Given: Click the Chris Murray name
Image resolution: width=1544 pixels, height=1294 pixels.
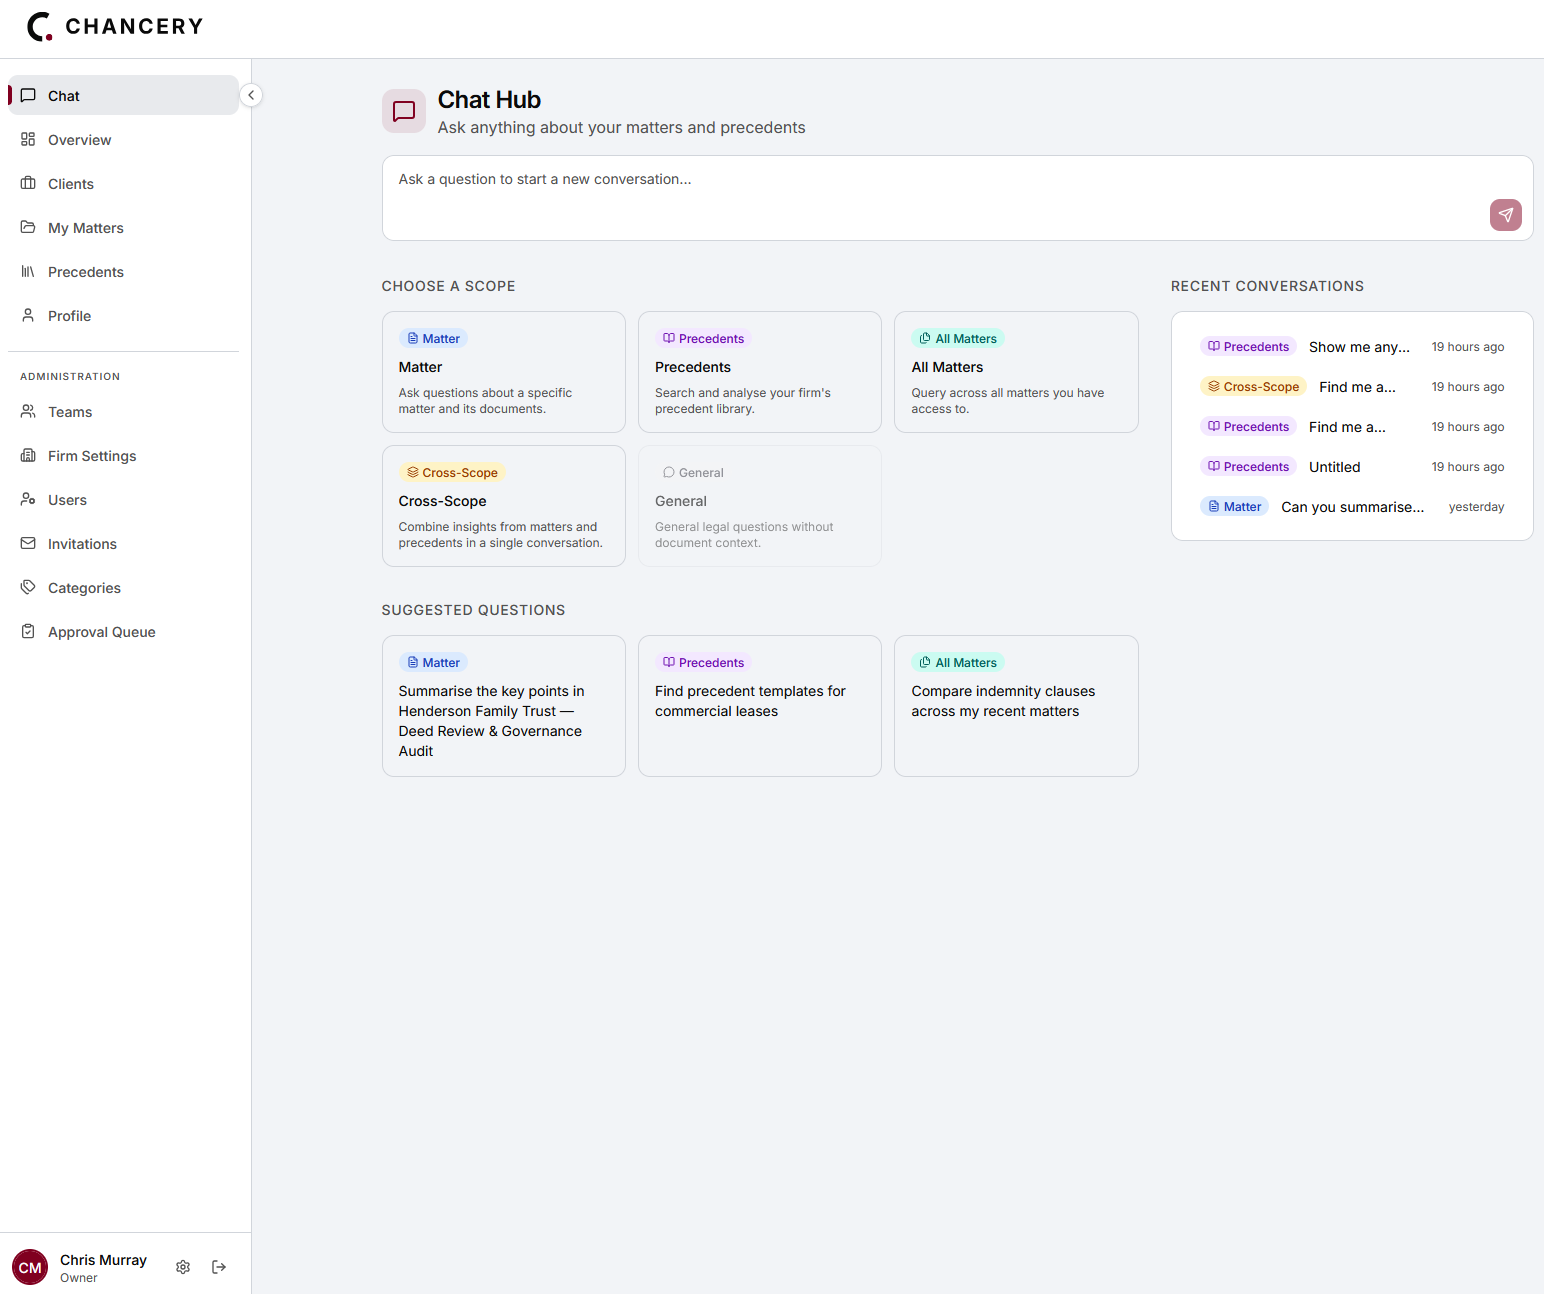Looking at the screenshot, I should point(103,1260).
